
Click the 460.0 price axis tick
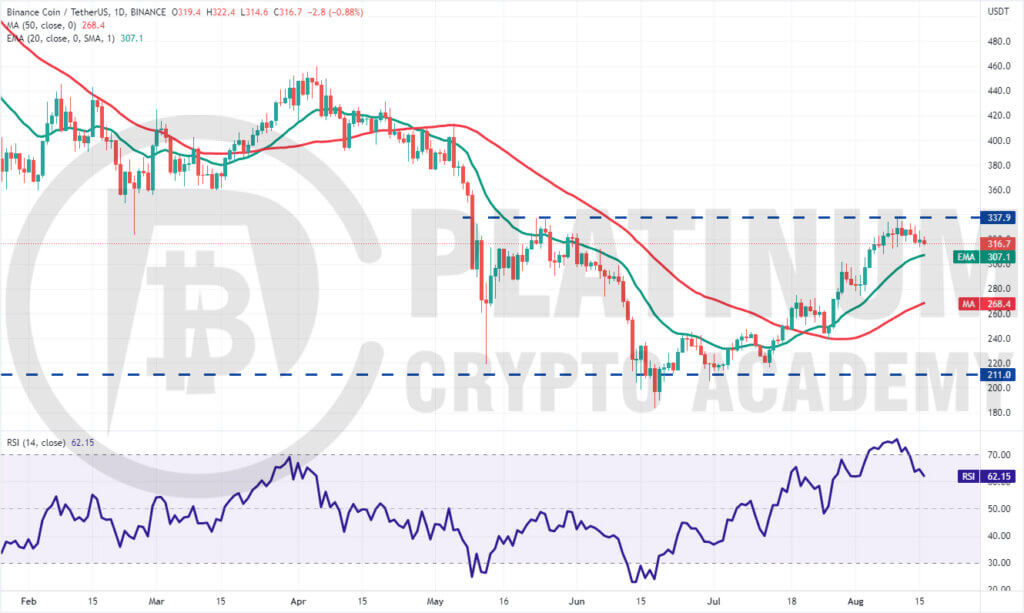pyautogui.click(x=999, y=66)
